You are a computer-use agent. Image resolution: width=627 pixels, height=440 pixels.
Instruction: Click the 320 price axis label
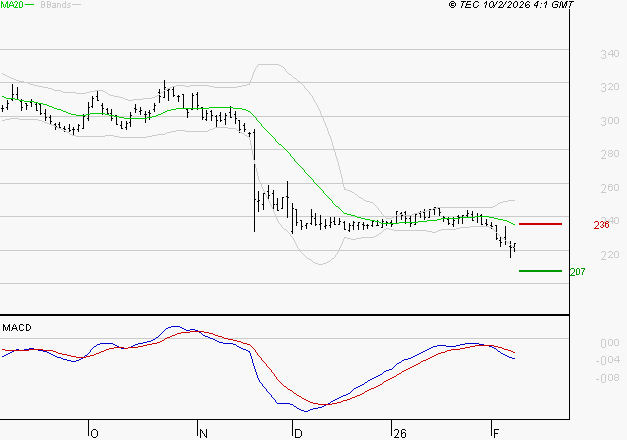point(610,87)
